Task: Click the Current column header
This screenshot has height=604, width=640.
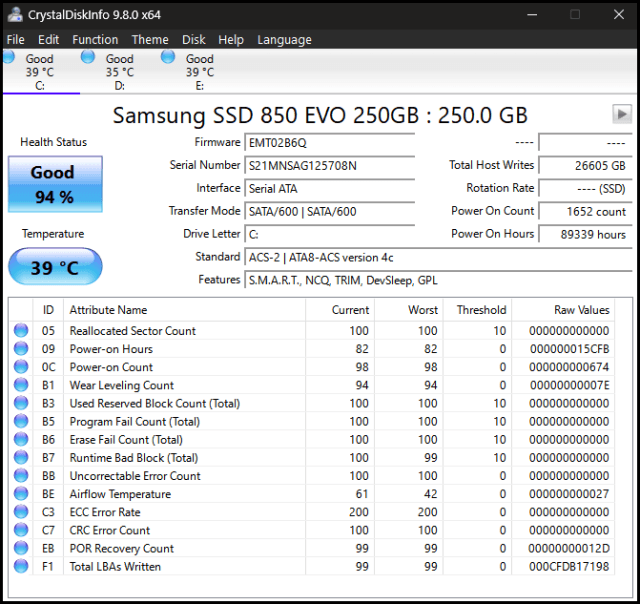Action: (340, 310)
